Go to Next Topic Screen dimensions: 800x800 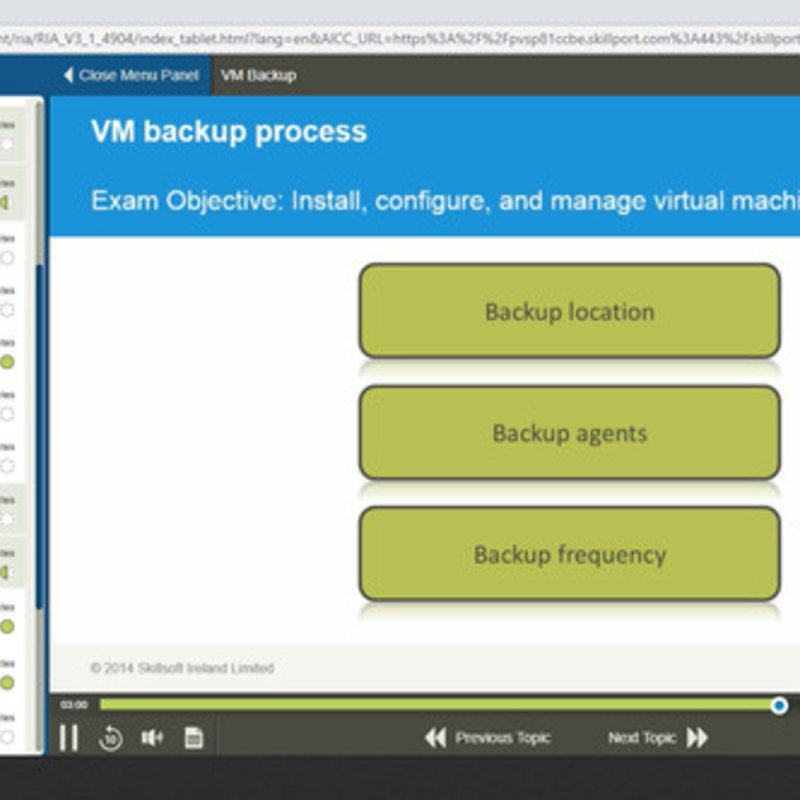click(x=658, y=738)
